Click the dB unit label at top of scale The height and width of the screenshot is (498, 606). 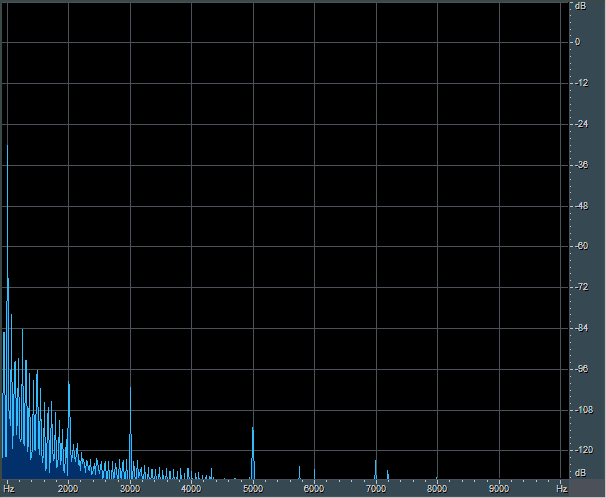580,6
